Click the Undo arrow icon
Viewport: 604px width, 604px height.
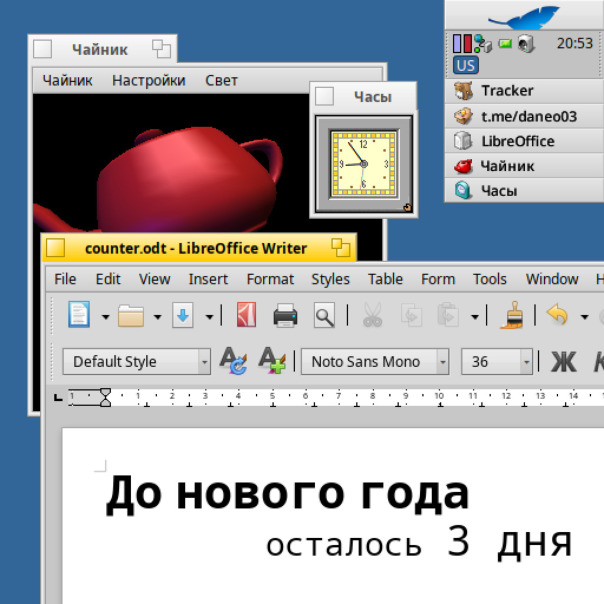pos(557,314)
